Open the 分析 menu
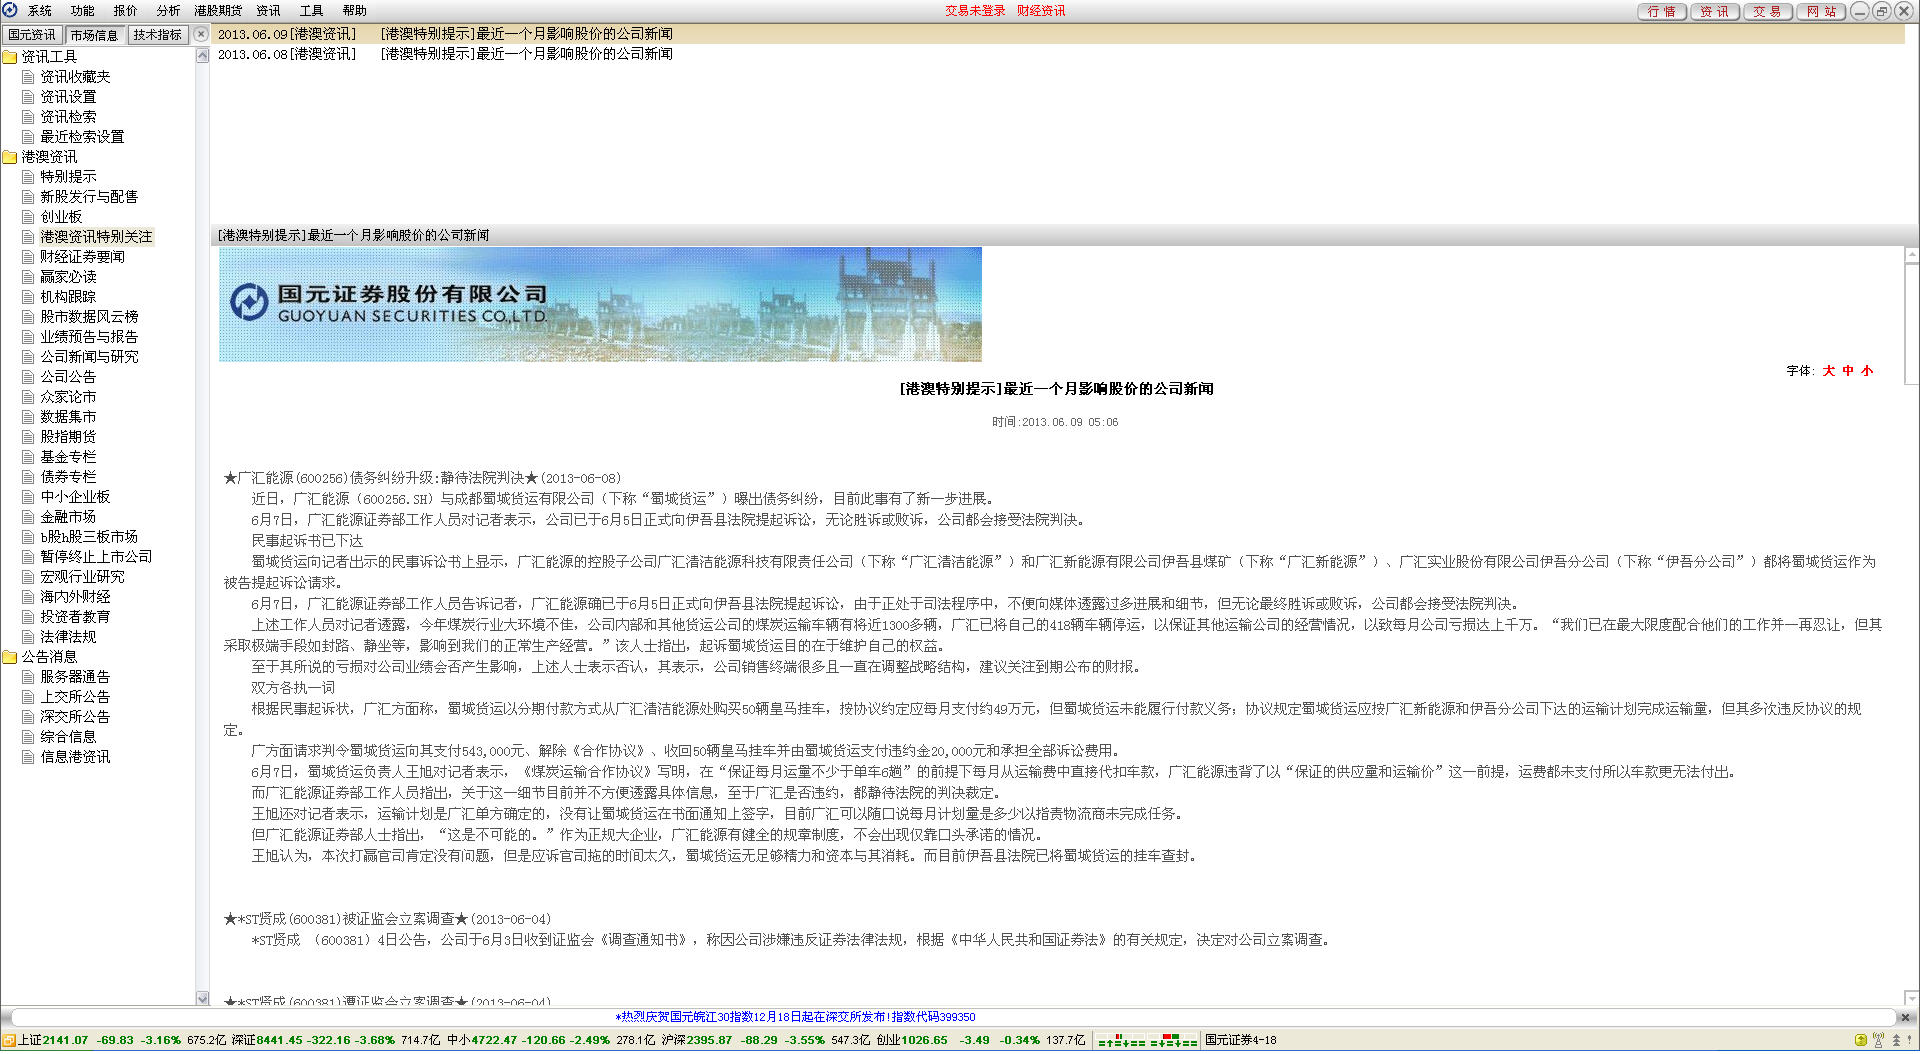 (x=168, y=11)
